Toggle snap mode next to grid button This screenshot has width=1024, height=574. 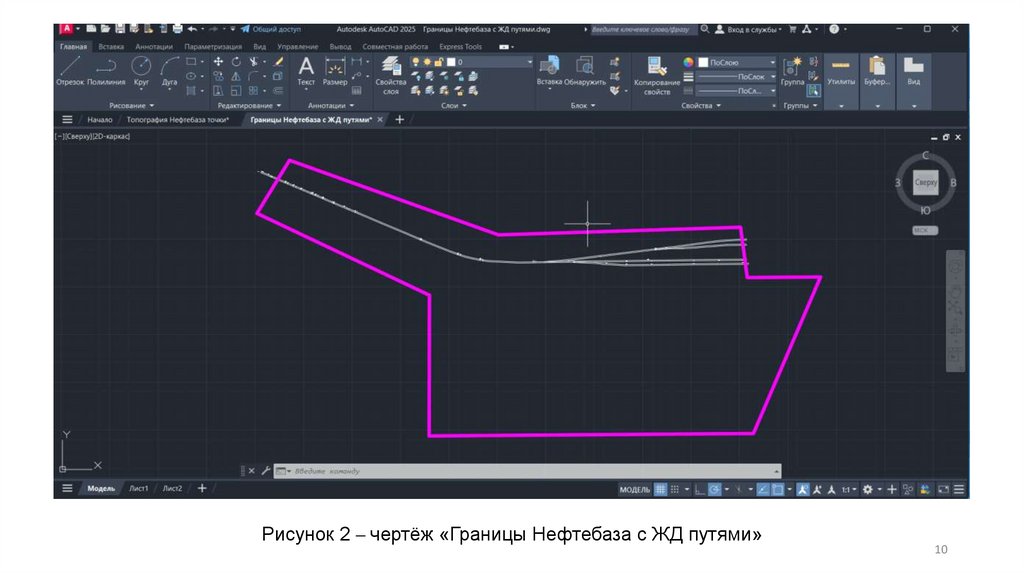point(677,489)
